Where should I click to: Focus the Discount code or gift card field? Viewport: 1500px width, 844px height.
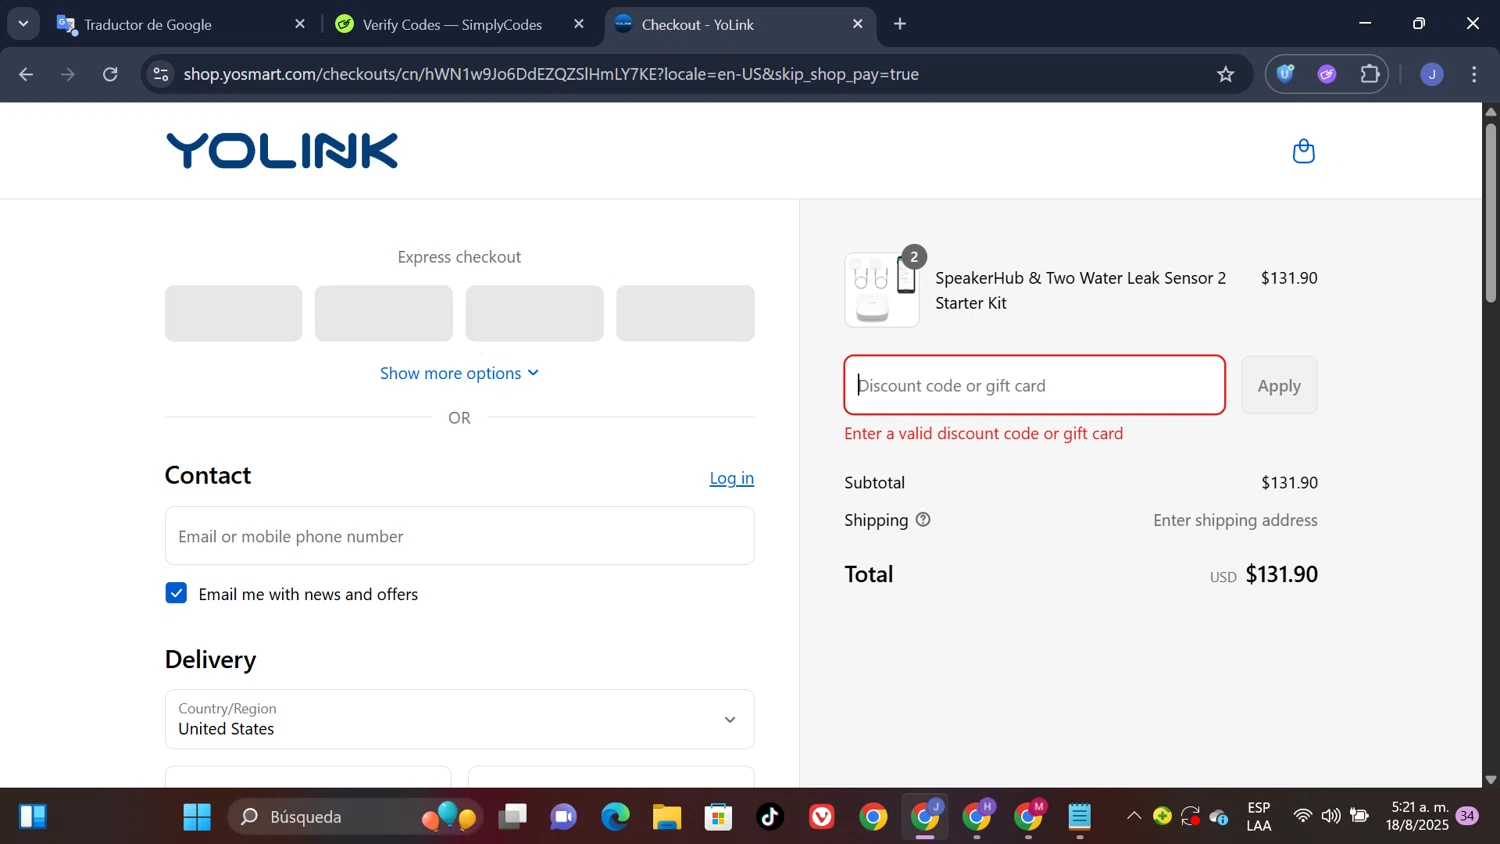1034,385
